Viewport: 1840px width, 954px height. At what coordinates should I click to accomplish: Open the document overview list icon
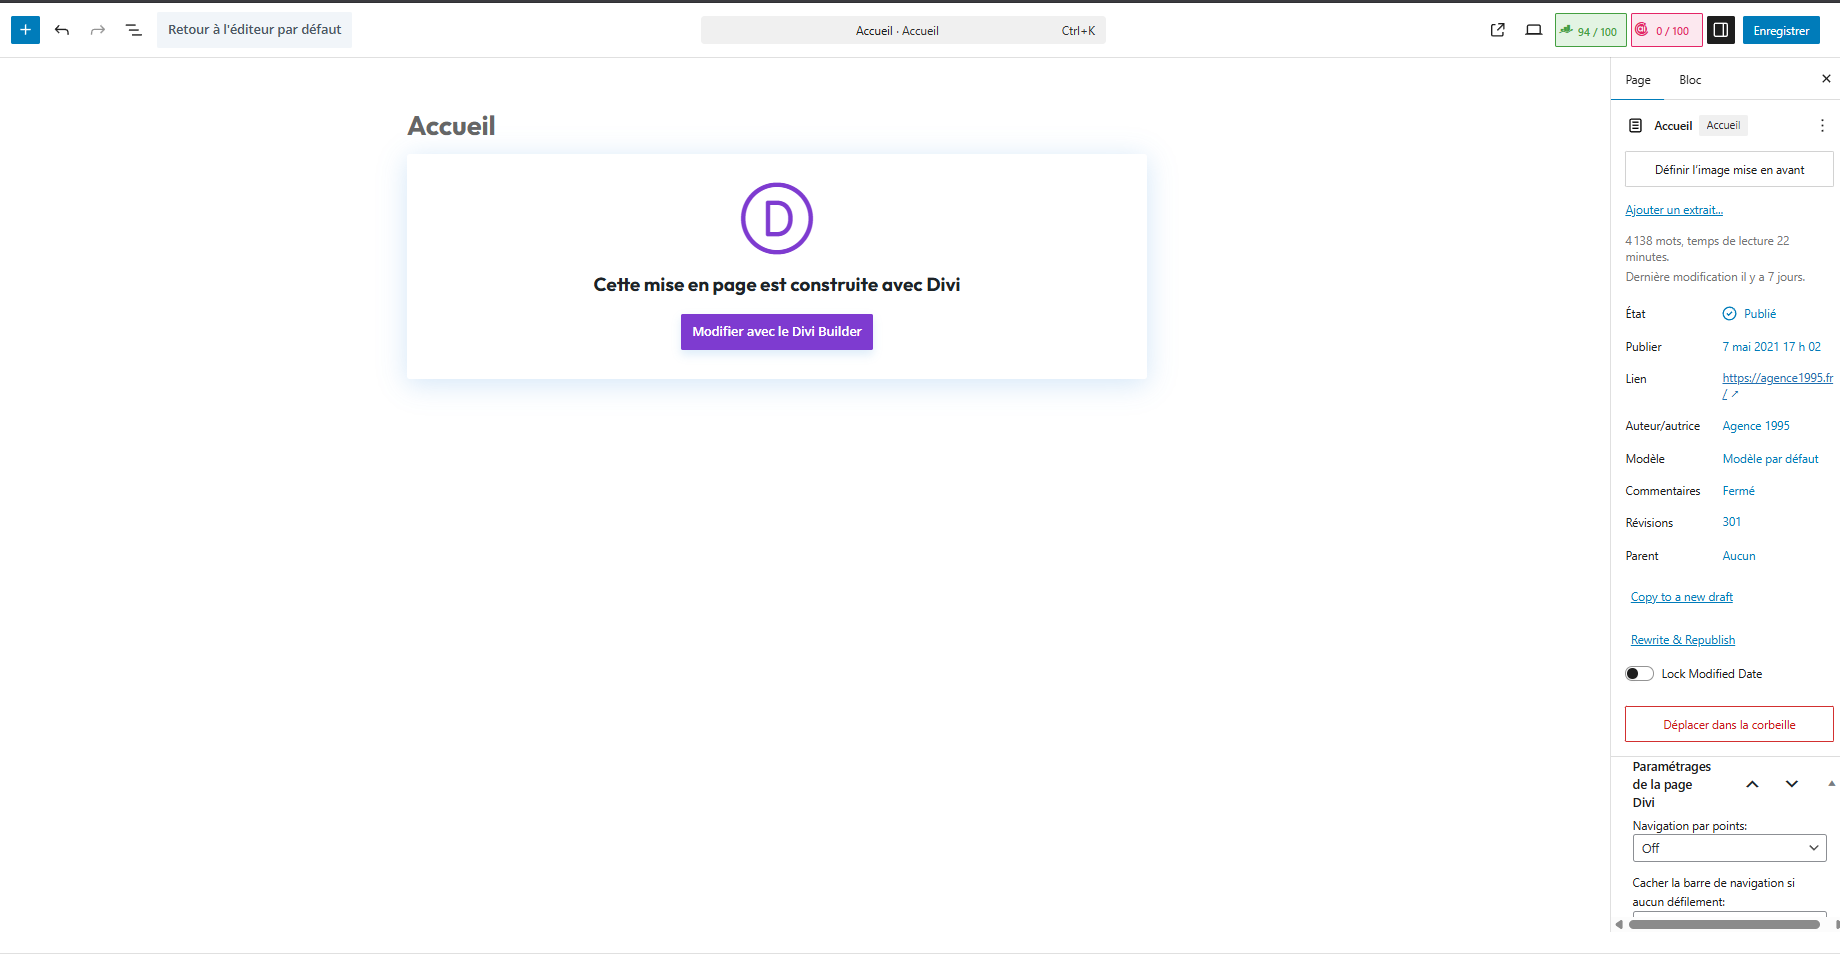point(134,30)
